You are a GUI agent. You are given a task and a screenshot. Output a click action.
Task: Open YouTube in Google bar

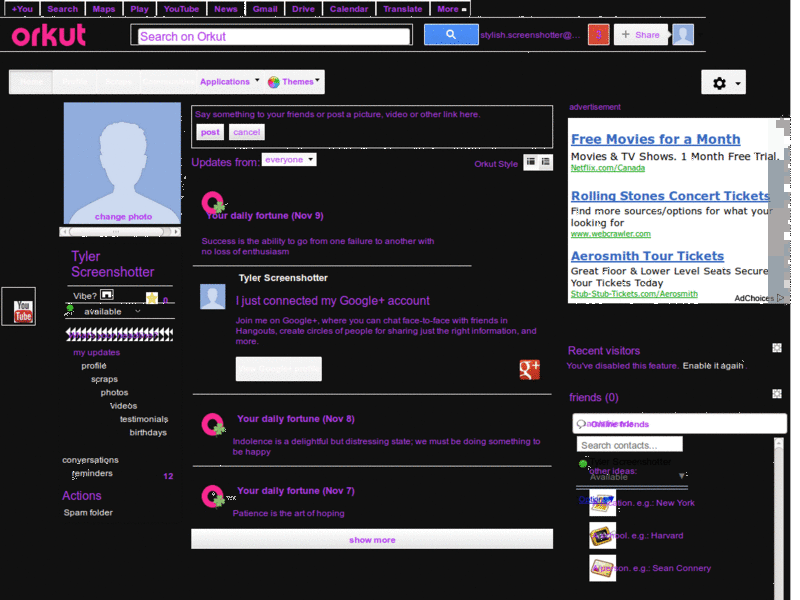point(181,9)
